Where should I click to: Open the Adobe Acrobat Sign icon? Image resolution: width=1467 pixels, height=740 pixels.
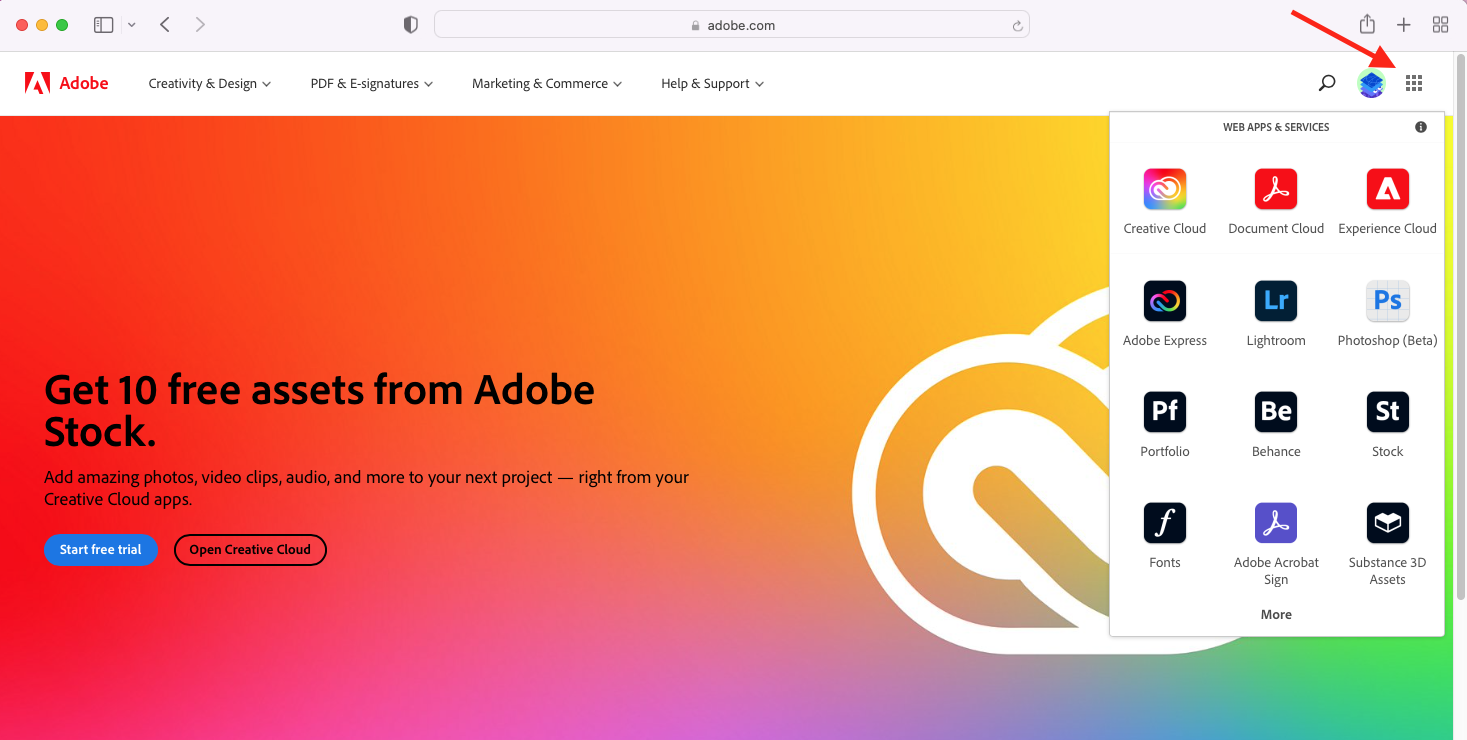pyautogui.click(x=1276, y=522)
